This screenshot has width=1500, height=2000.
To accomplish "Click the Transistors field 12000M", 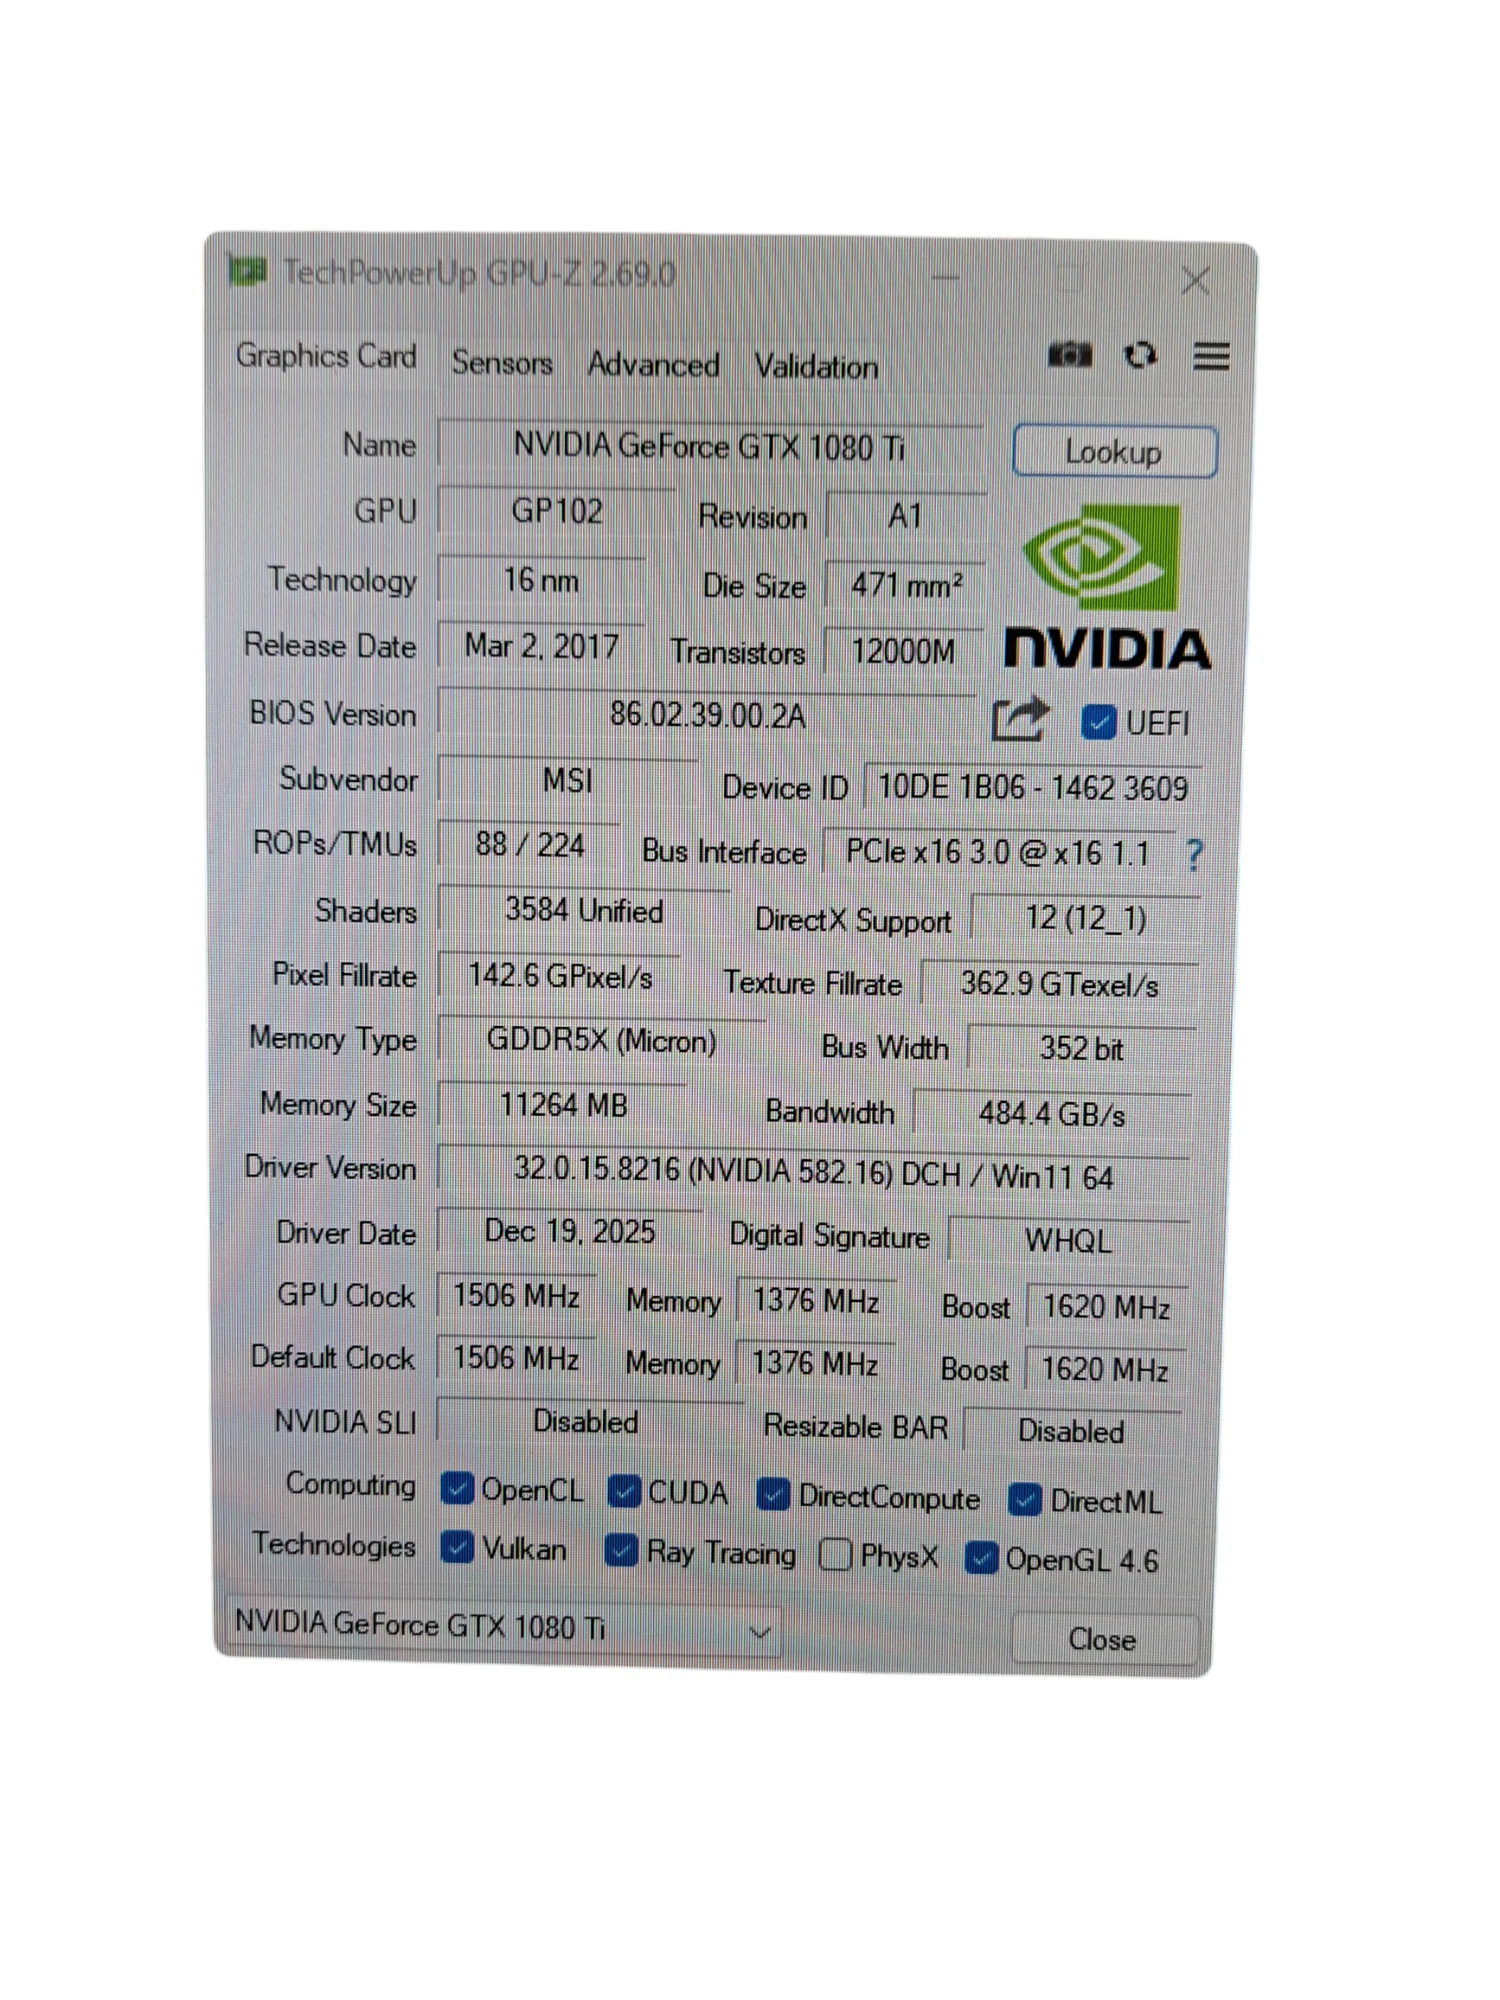I will pos(904,651).
